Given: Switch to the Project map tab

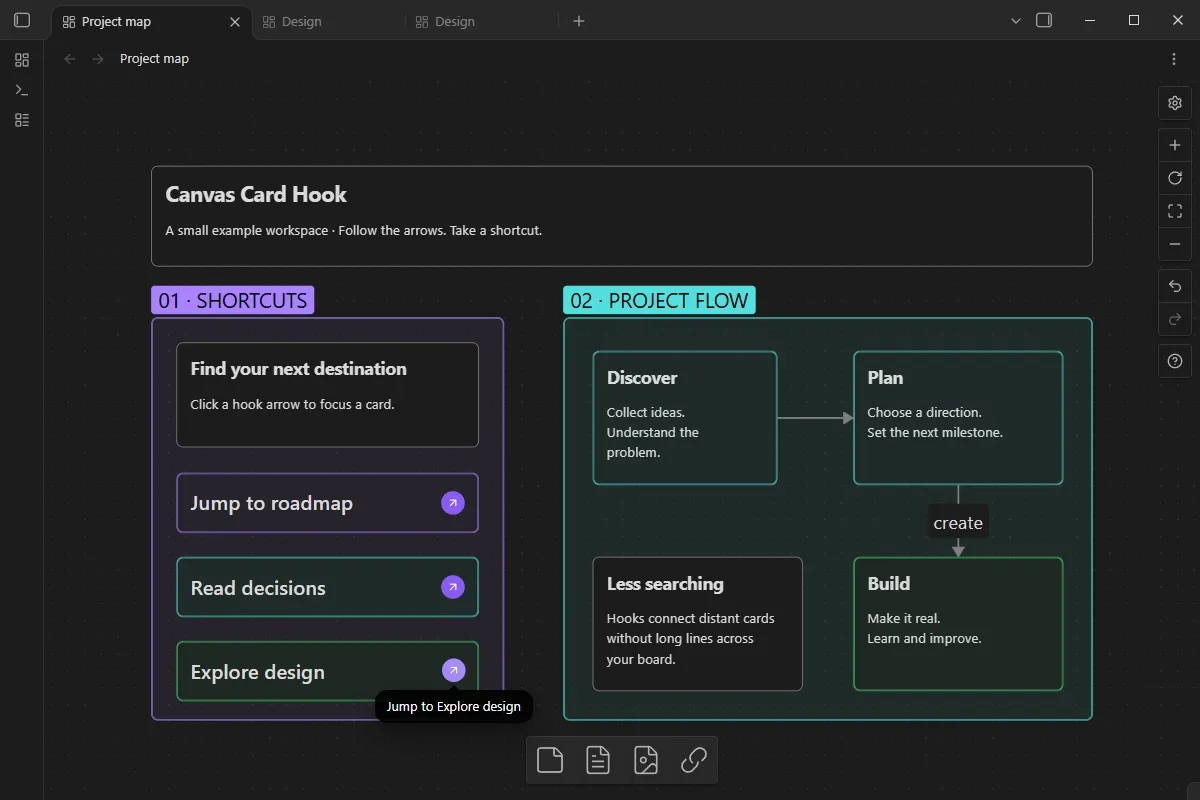Looking at the screenshot, I should (151, 21).
